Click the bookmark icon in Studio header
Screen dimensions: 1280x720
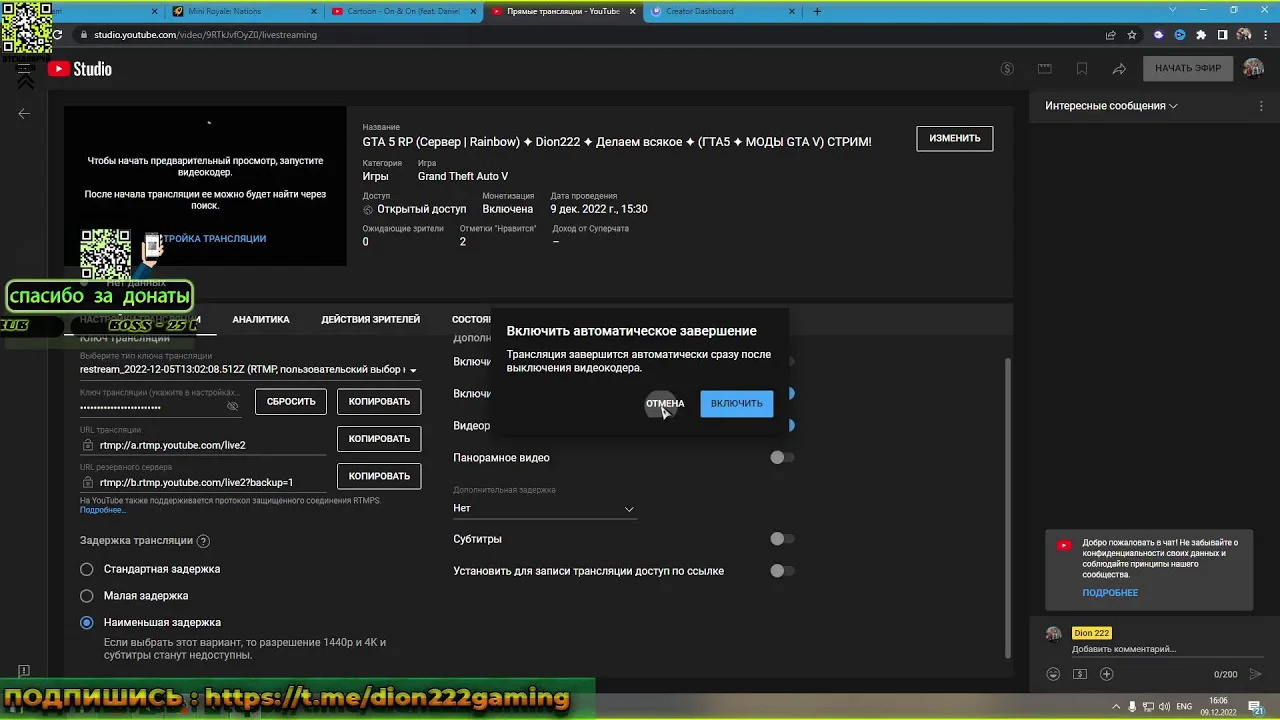(x=1082, y=69)
